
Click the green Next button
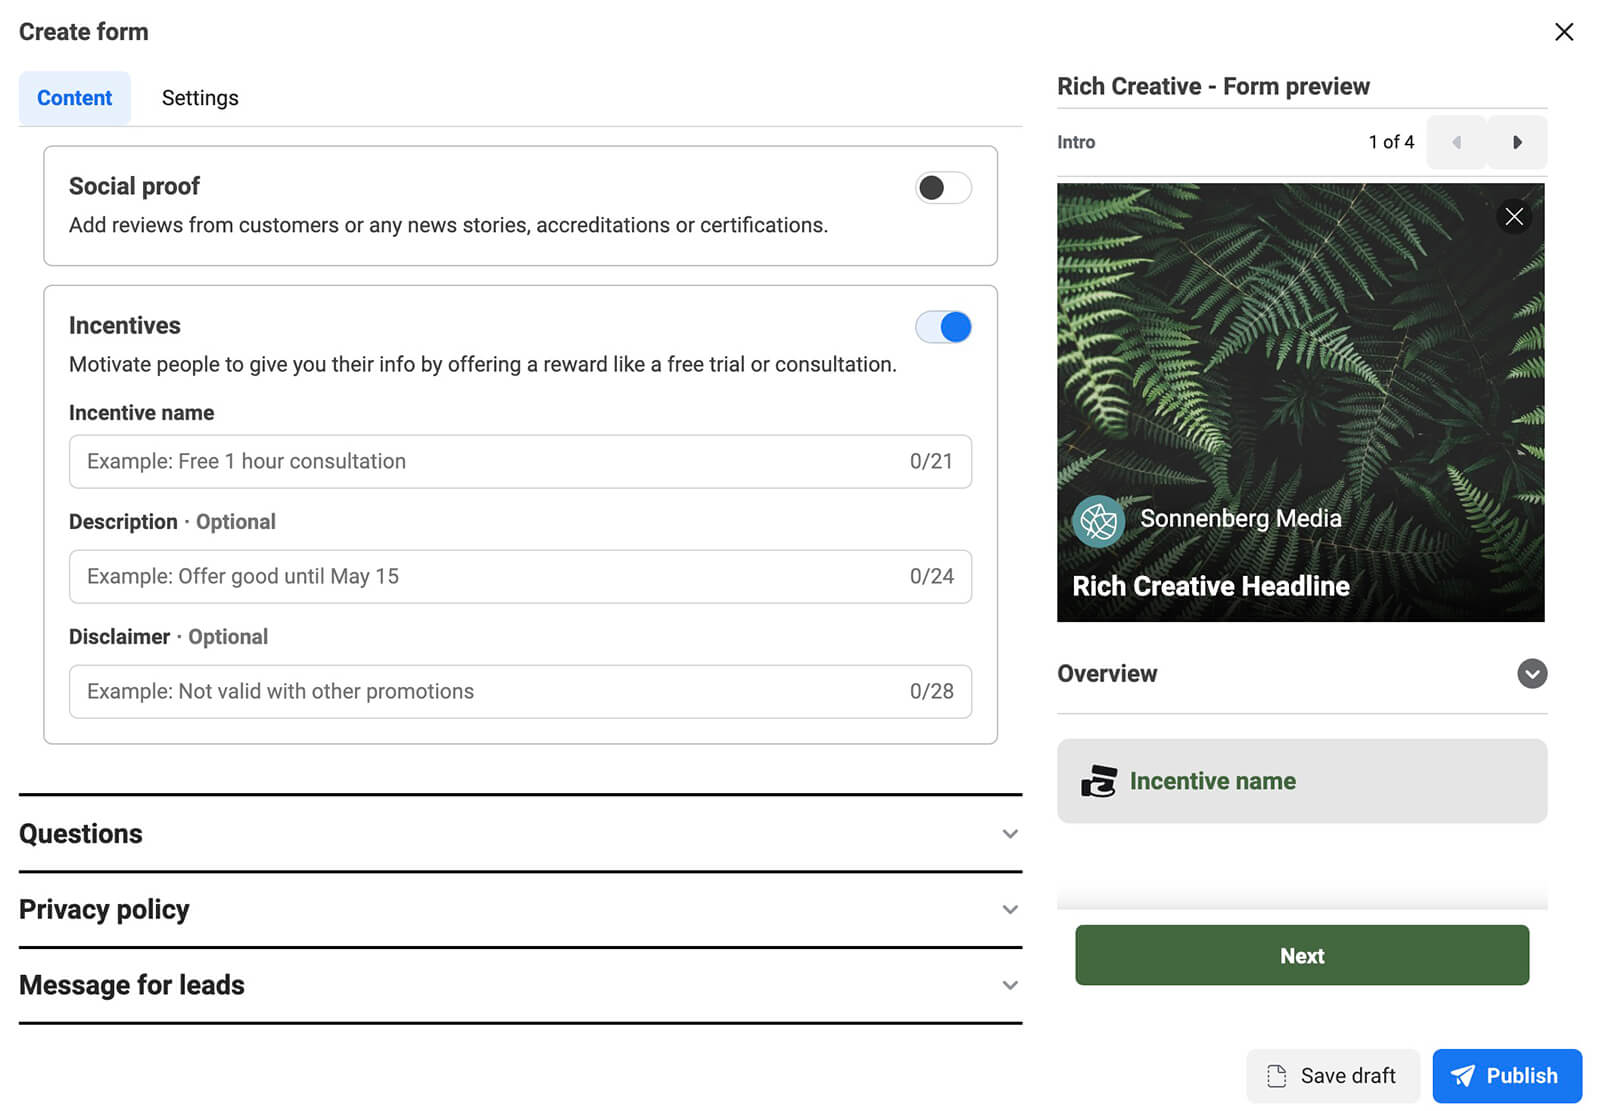click(1302, 955)
